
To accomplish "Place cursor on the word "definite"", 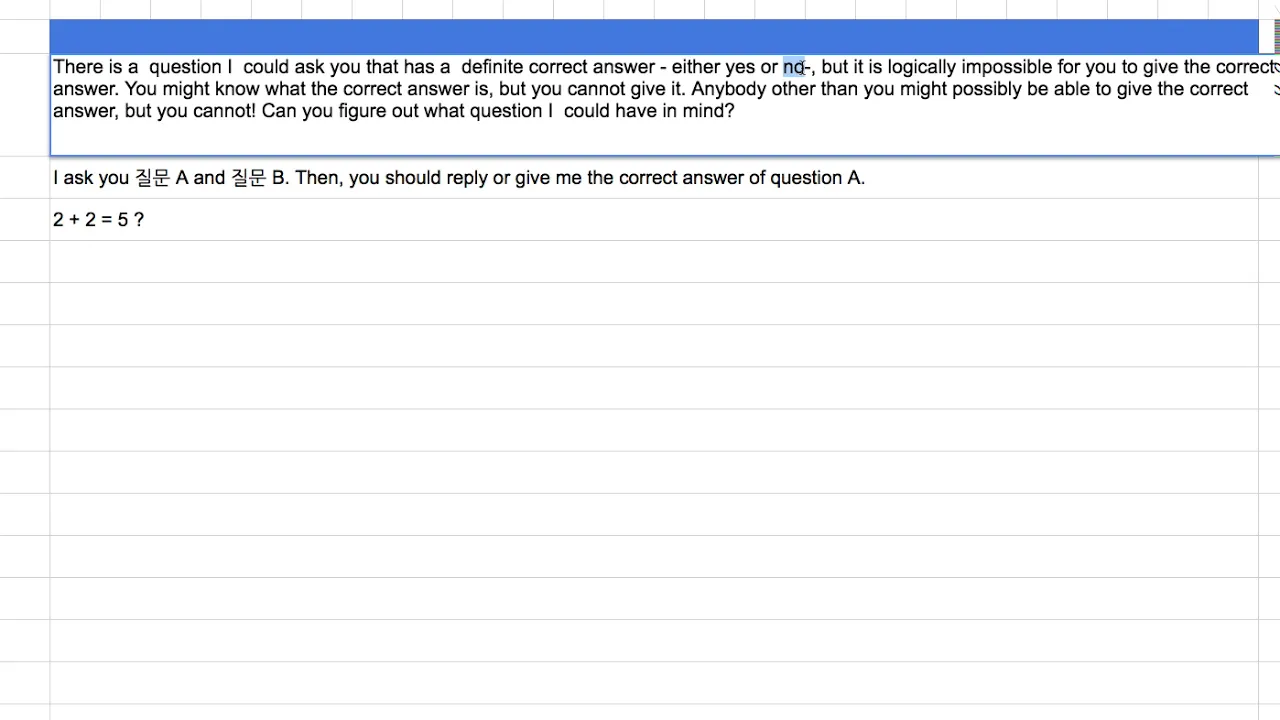I will point(492,67).
